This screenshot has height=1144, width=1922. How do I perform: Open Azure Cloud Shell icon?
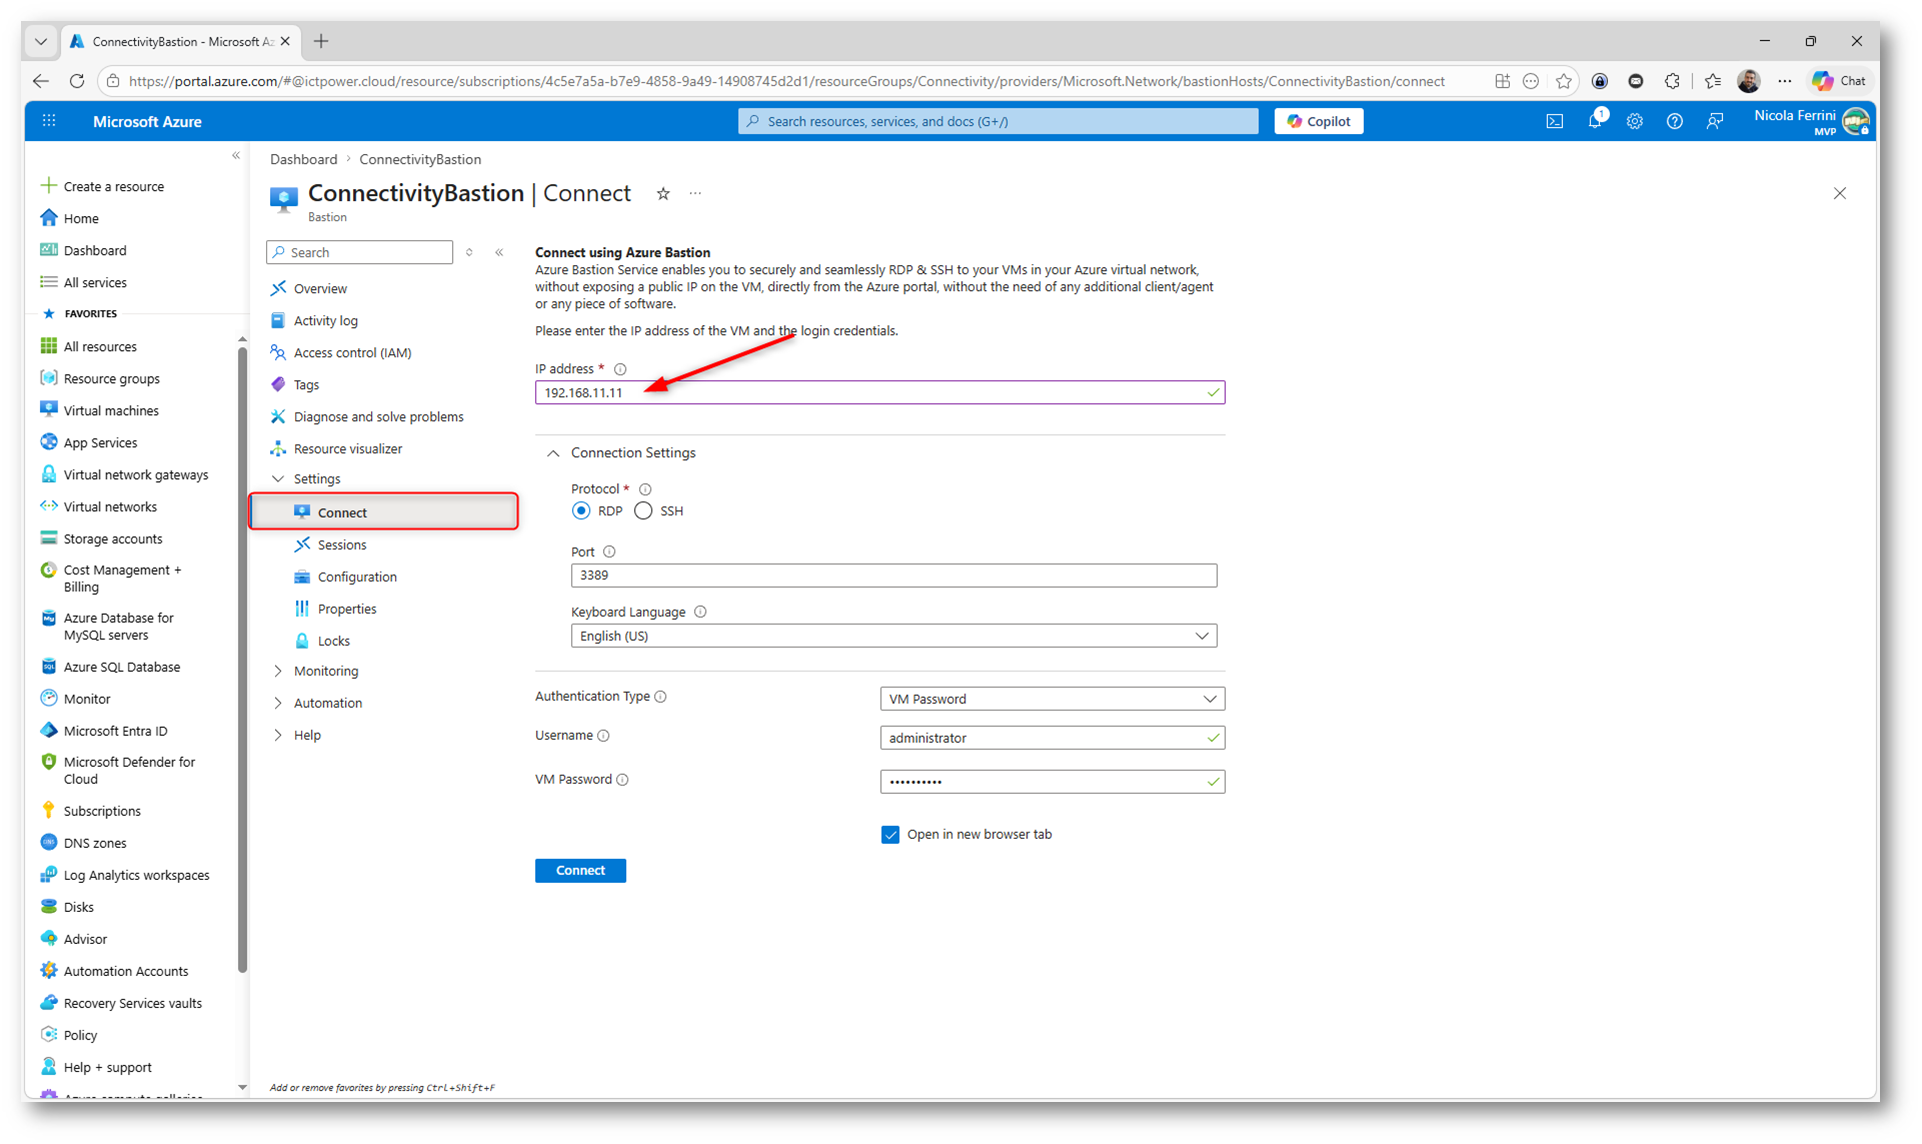click(1554, 121)
